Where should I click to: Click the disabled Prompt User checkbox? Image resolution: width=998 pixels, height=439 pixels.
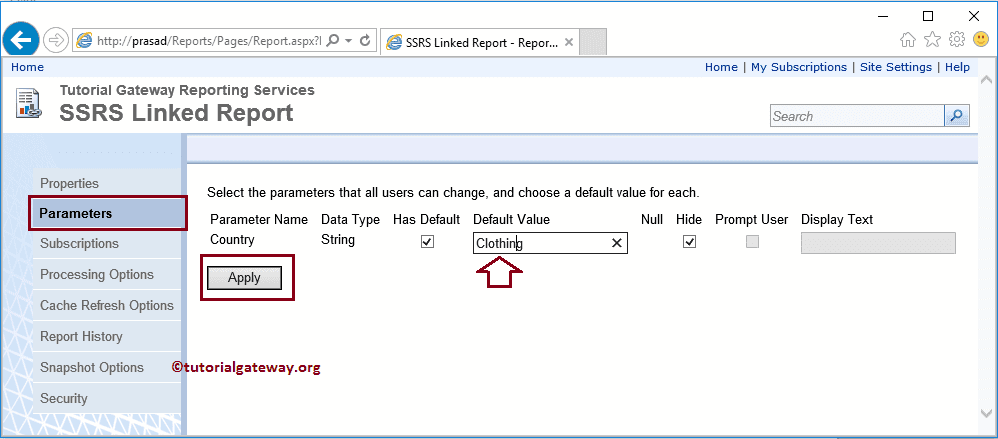coord(752,242)
